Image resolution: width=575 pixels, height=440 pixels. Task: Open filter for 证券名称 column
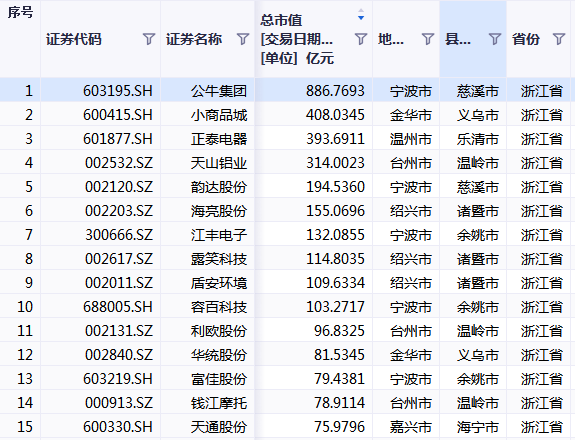(x=243, y=39)
